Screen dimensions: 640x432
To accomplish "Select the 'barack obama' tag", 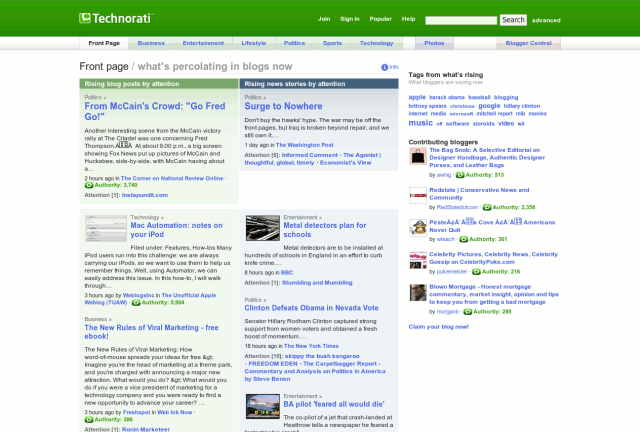I will pos(447,98).
